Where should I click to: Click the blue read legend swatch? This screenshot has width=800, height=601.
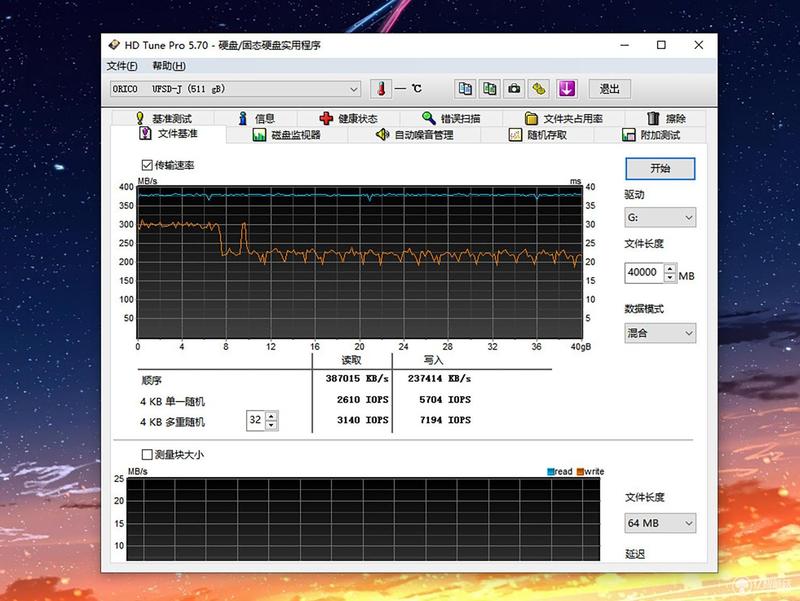click(551, 472)
